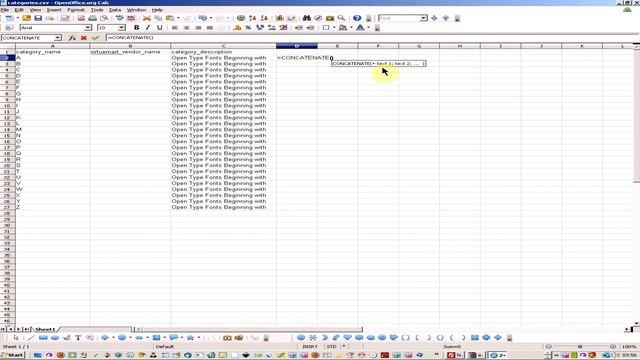Open the Find toolbar search dropdown
The height and width of the screenshot is (360, 640).
(423, 18)
